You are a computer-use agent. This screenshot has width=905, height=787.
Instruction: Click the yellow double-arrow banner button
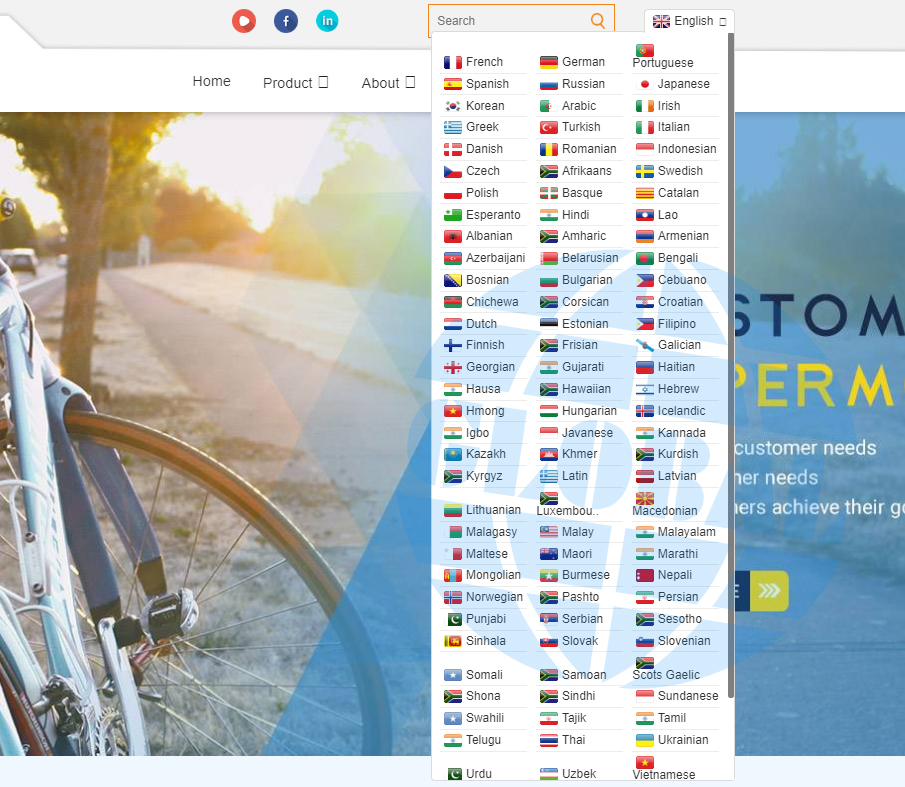point(769,591)
